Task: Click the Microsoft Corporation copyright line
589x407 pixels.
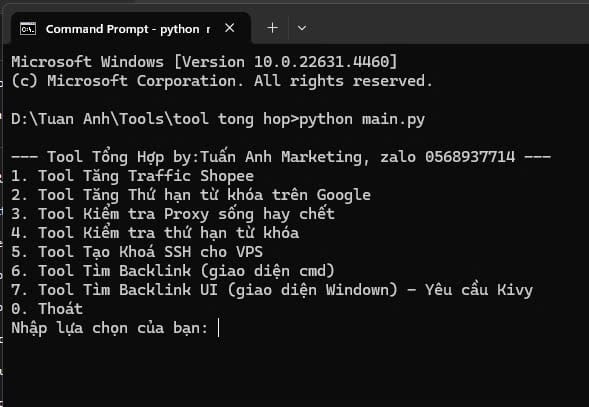Action: [222, 81]
